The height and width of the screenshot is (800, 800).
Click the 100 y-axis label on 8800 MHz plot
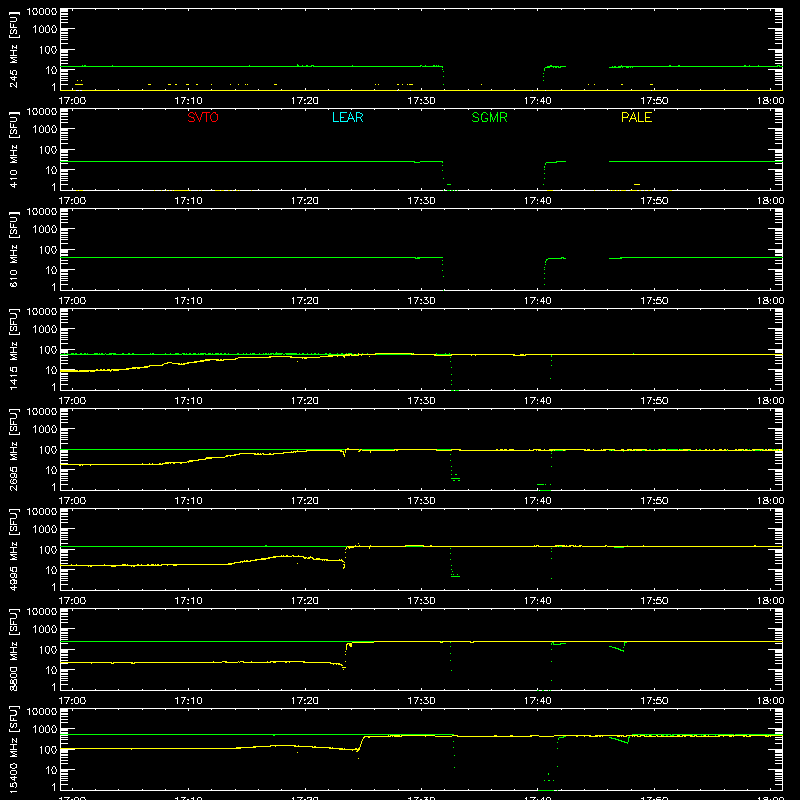pos(48,650)
